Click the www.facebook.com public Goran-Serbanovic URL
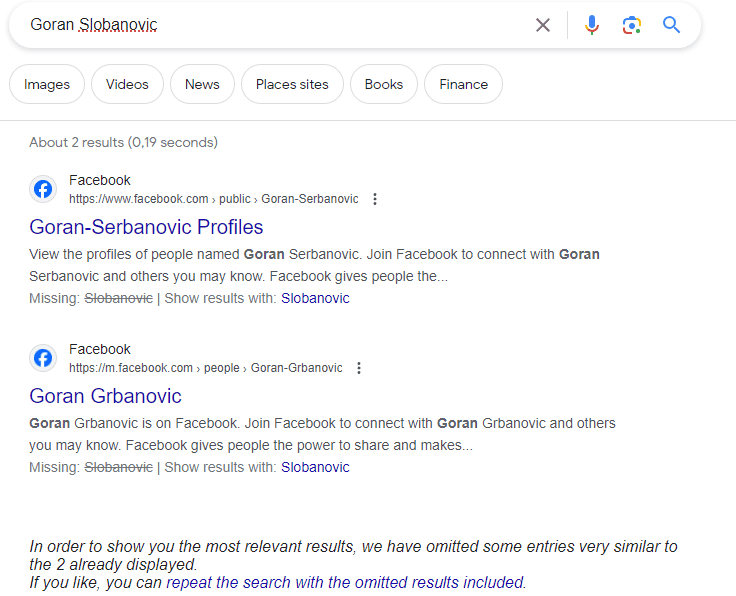Viewport: 736px width, 596px height. coord(214,199)
